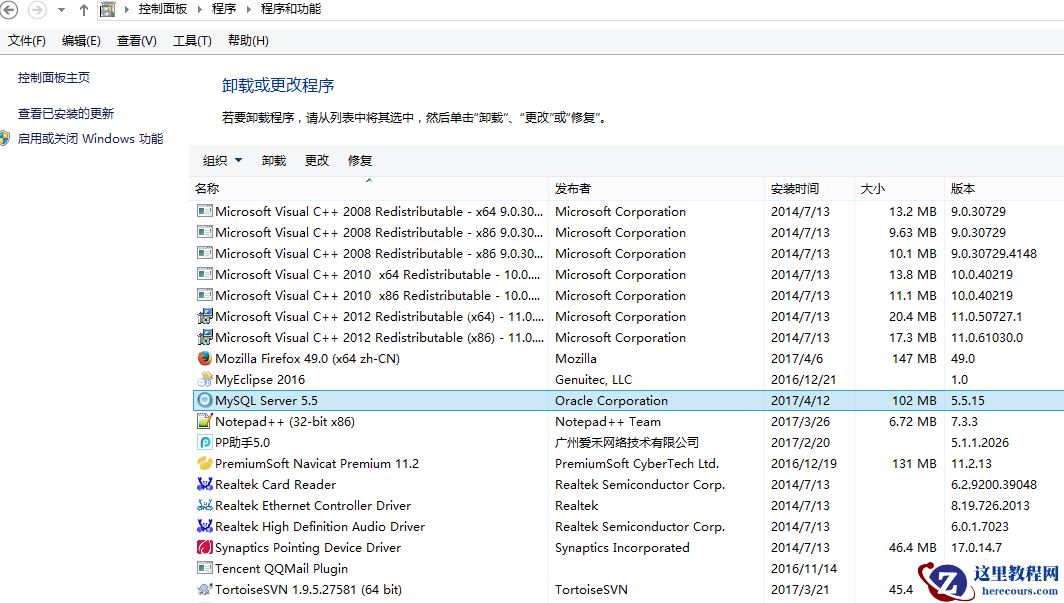
Task: Click Oracle Corporation publisher cell
Action: pyautogui.click(x=611, y=401)
